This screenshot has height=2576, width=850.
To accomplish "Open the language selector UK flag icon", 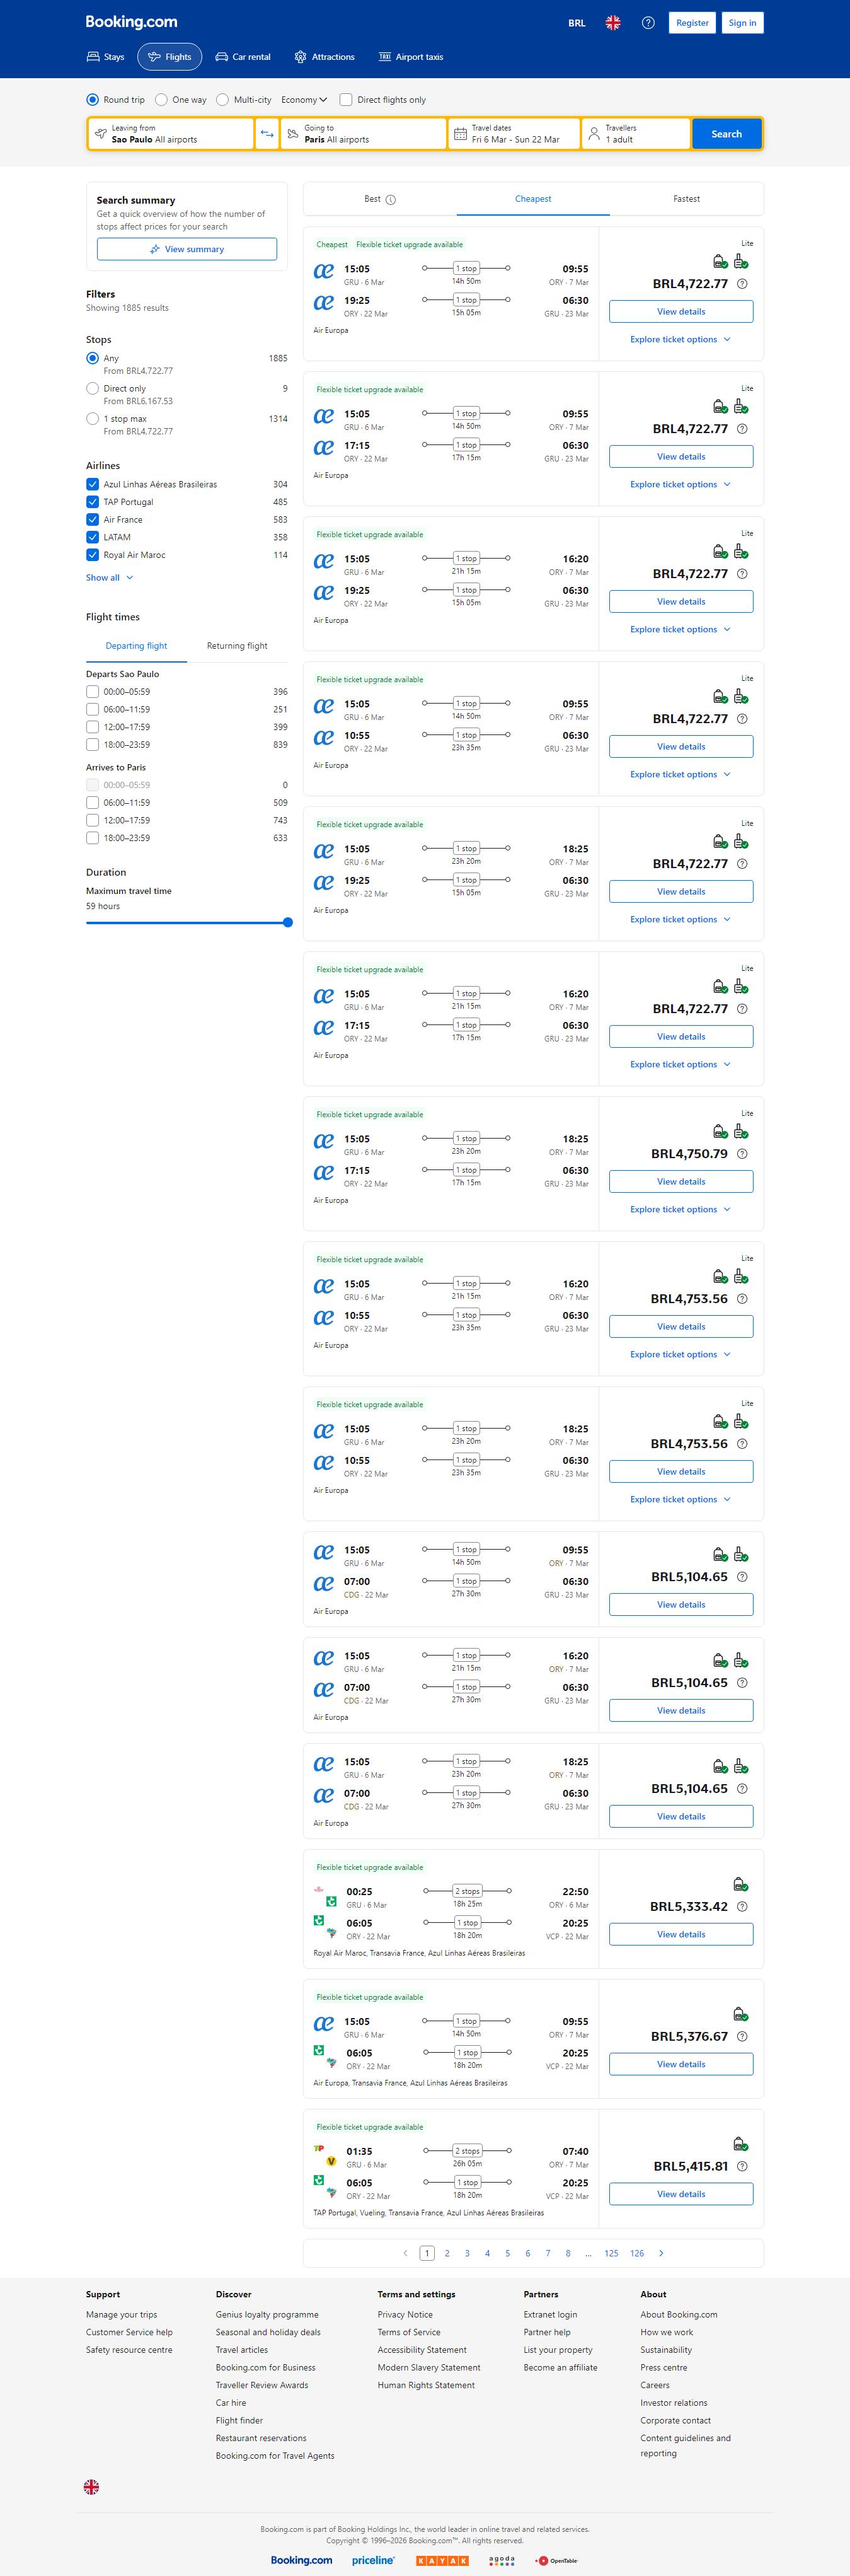I will [613, 23].
